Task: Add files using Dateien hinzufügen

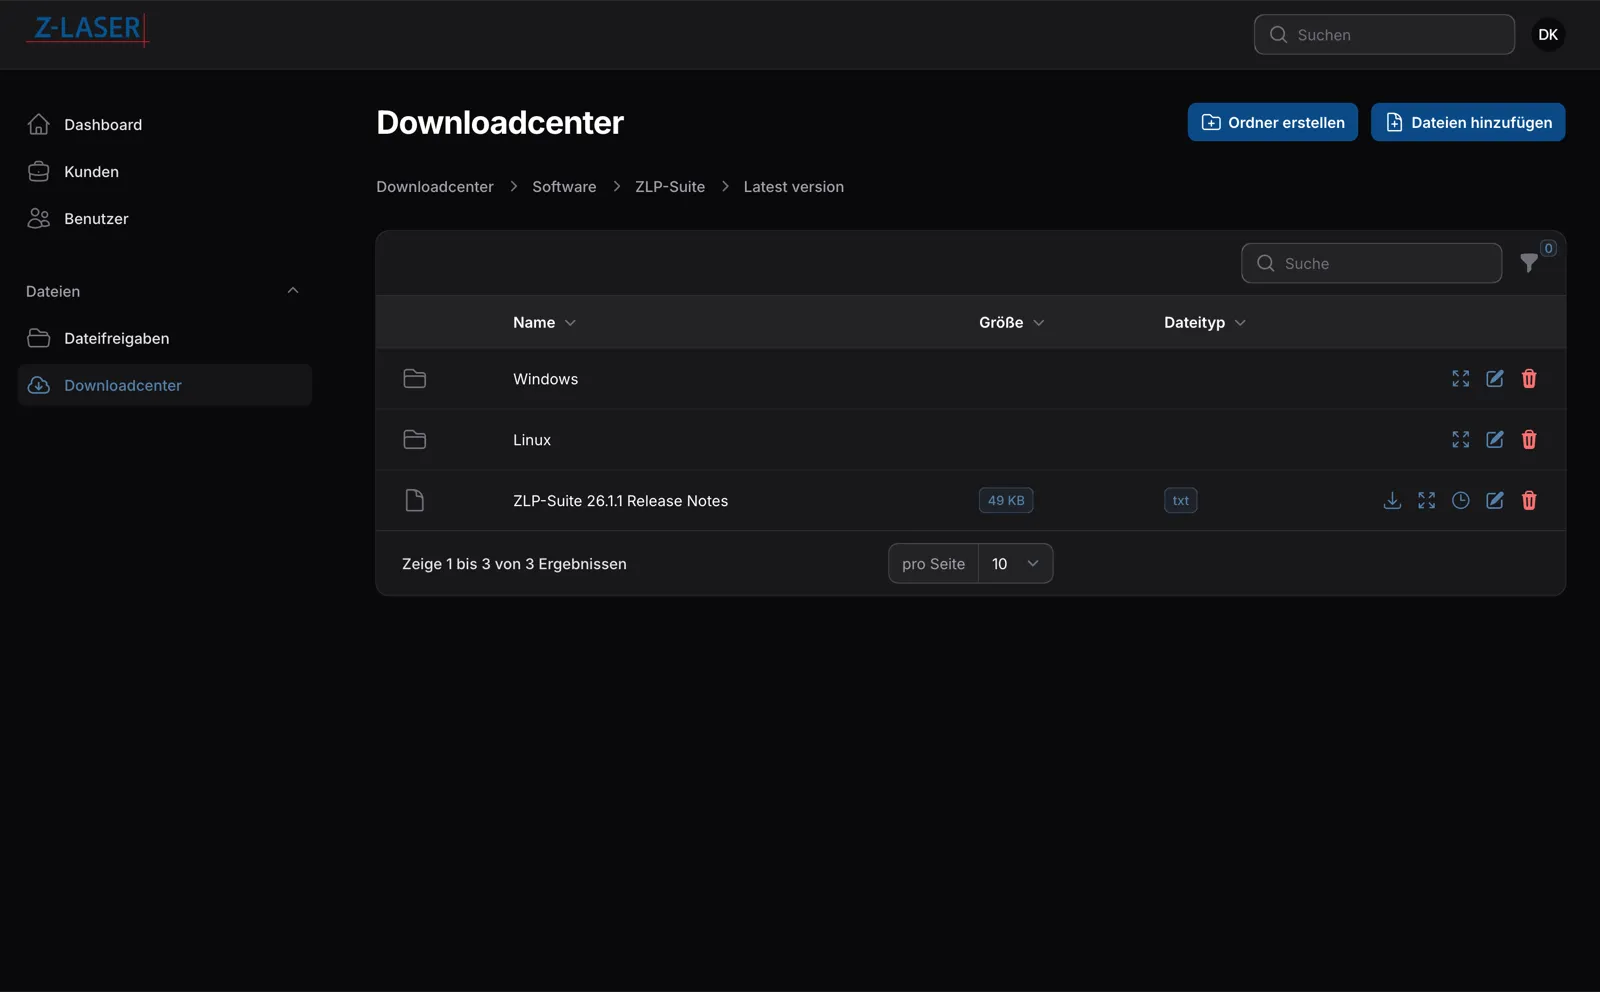Action: (1468, 122)
